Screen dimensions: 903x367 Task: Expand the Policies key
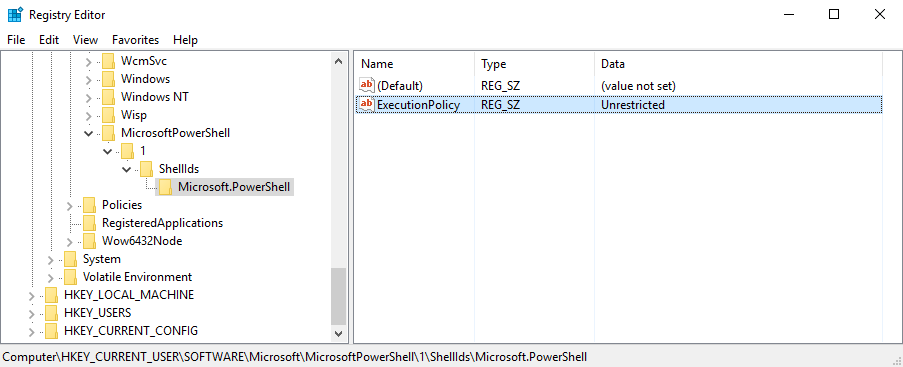pyautogui.click(x=70, y=205)
